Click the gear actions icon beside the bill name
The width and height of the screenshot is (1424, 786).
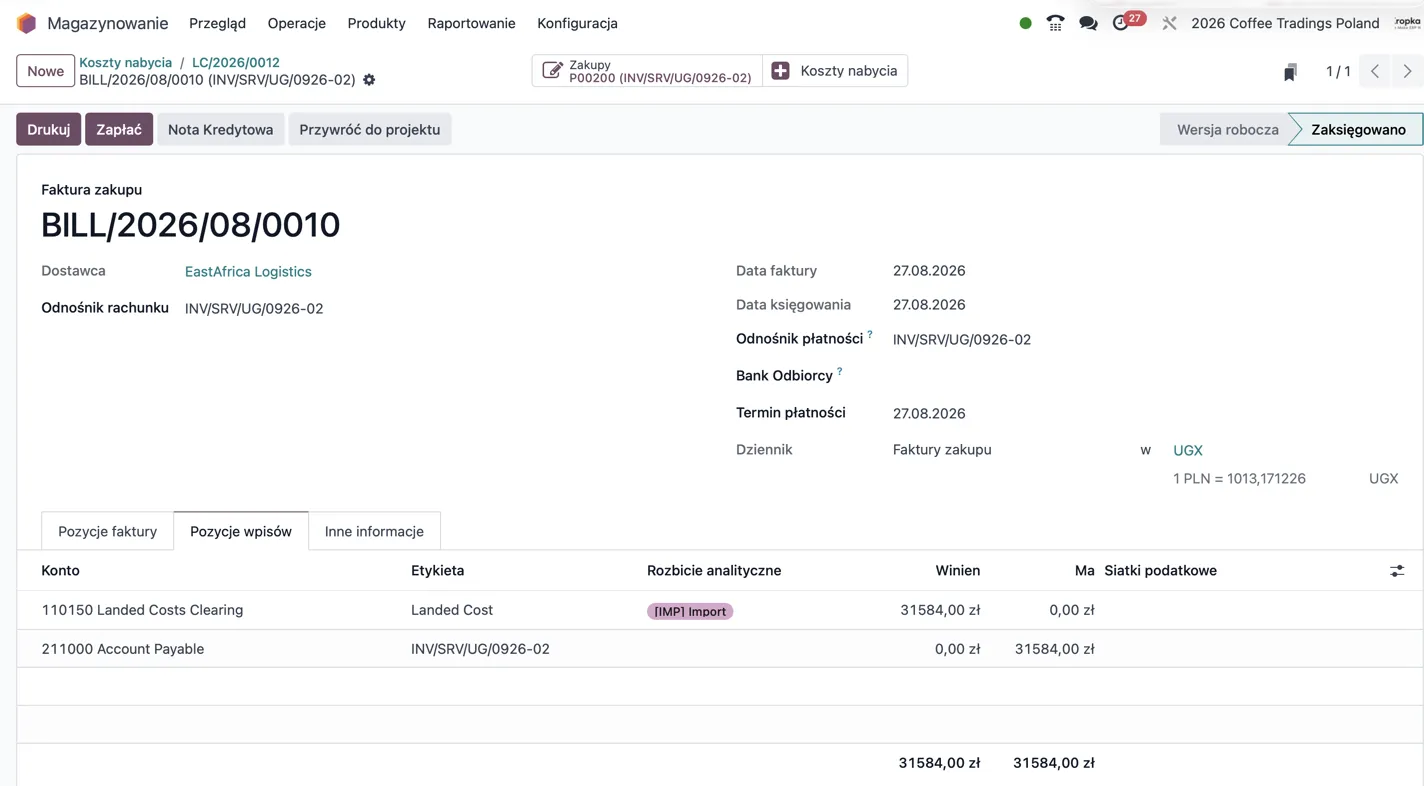(x=369, y=80)
